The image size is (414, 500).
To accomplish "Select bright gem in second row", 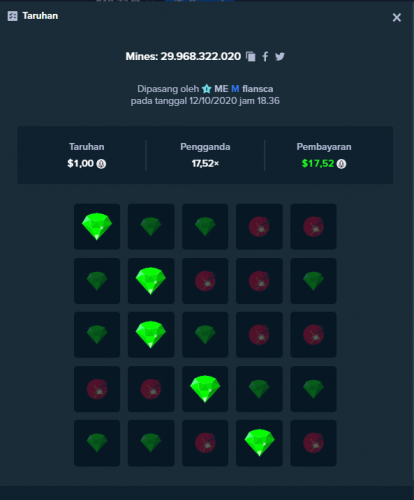I will point(151,281).
